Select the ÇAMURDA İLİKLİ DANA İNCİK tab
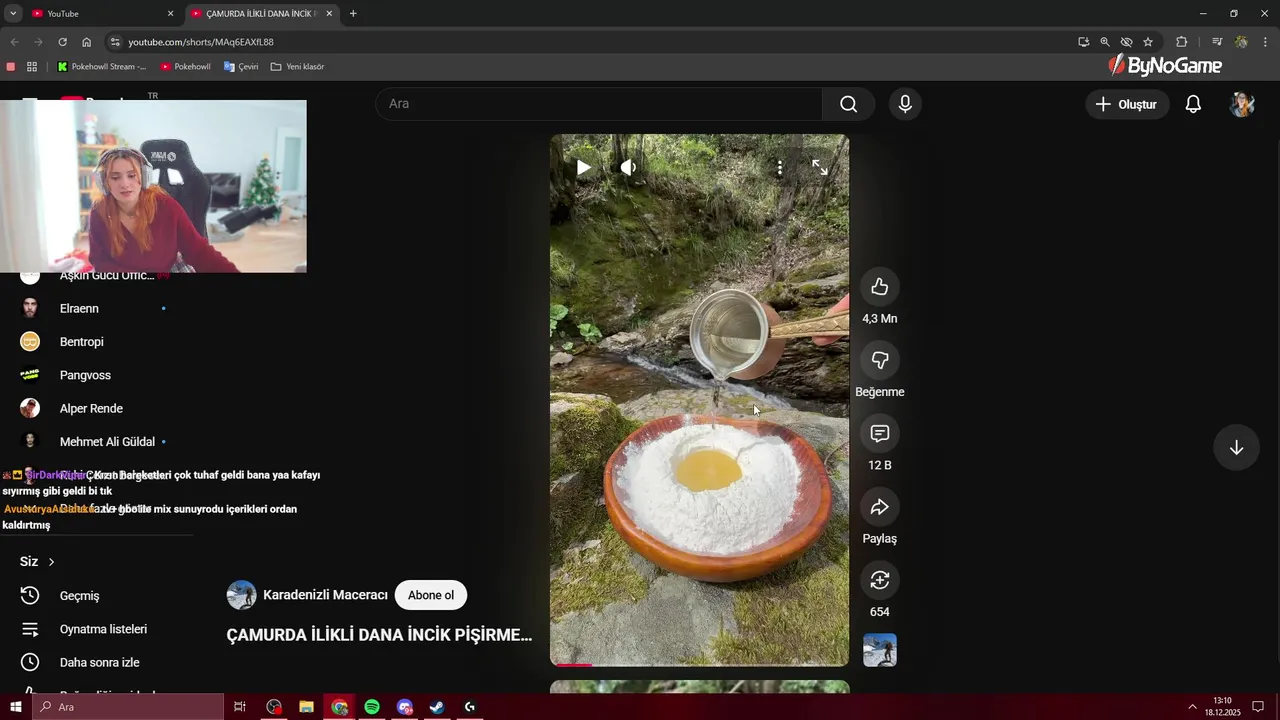Viewport: 1280px width, 720px height. click(260, 14)
